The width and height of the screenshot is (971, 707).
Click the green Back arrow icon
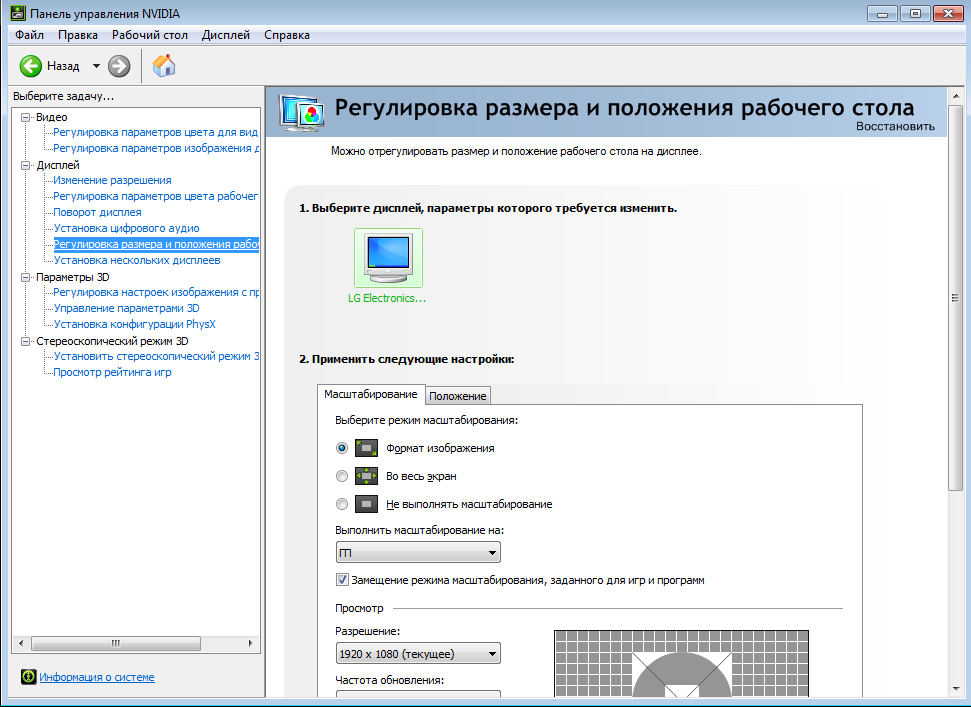click(x=31, y=66)
